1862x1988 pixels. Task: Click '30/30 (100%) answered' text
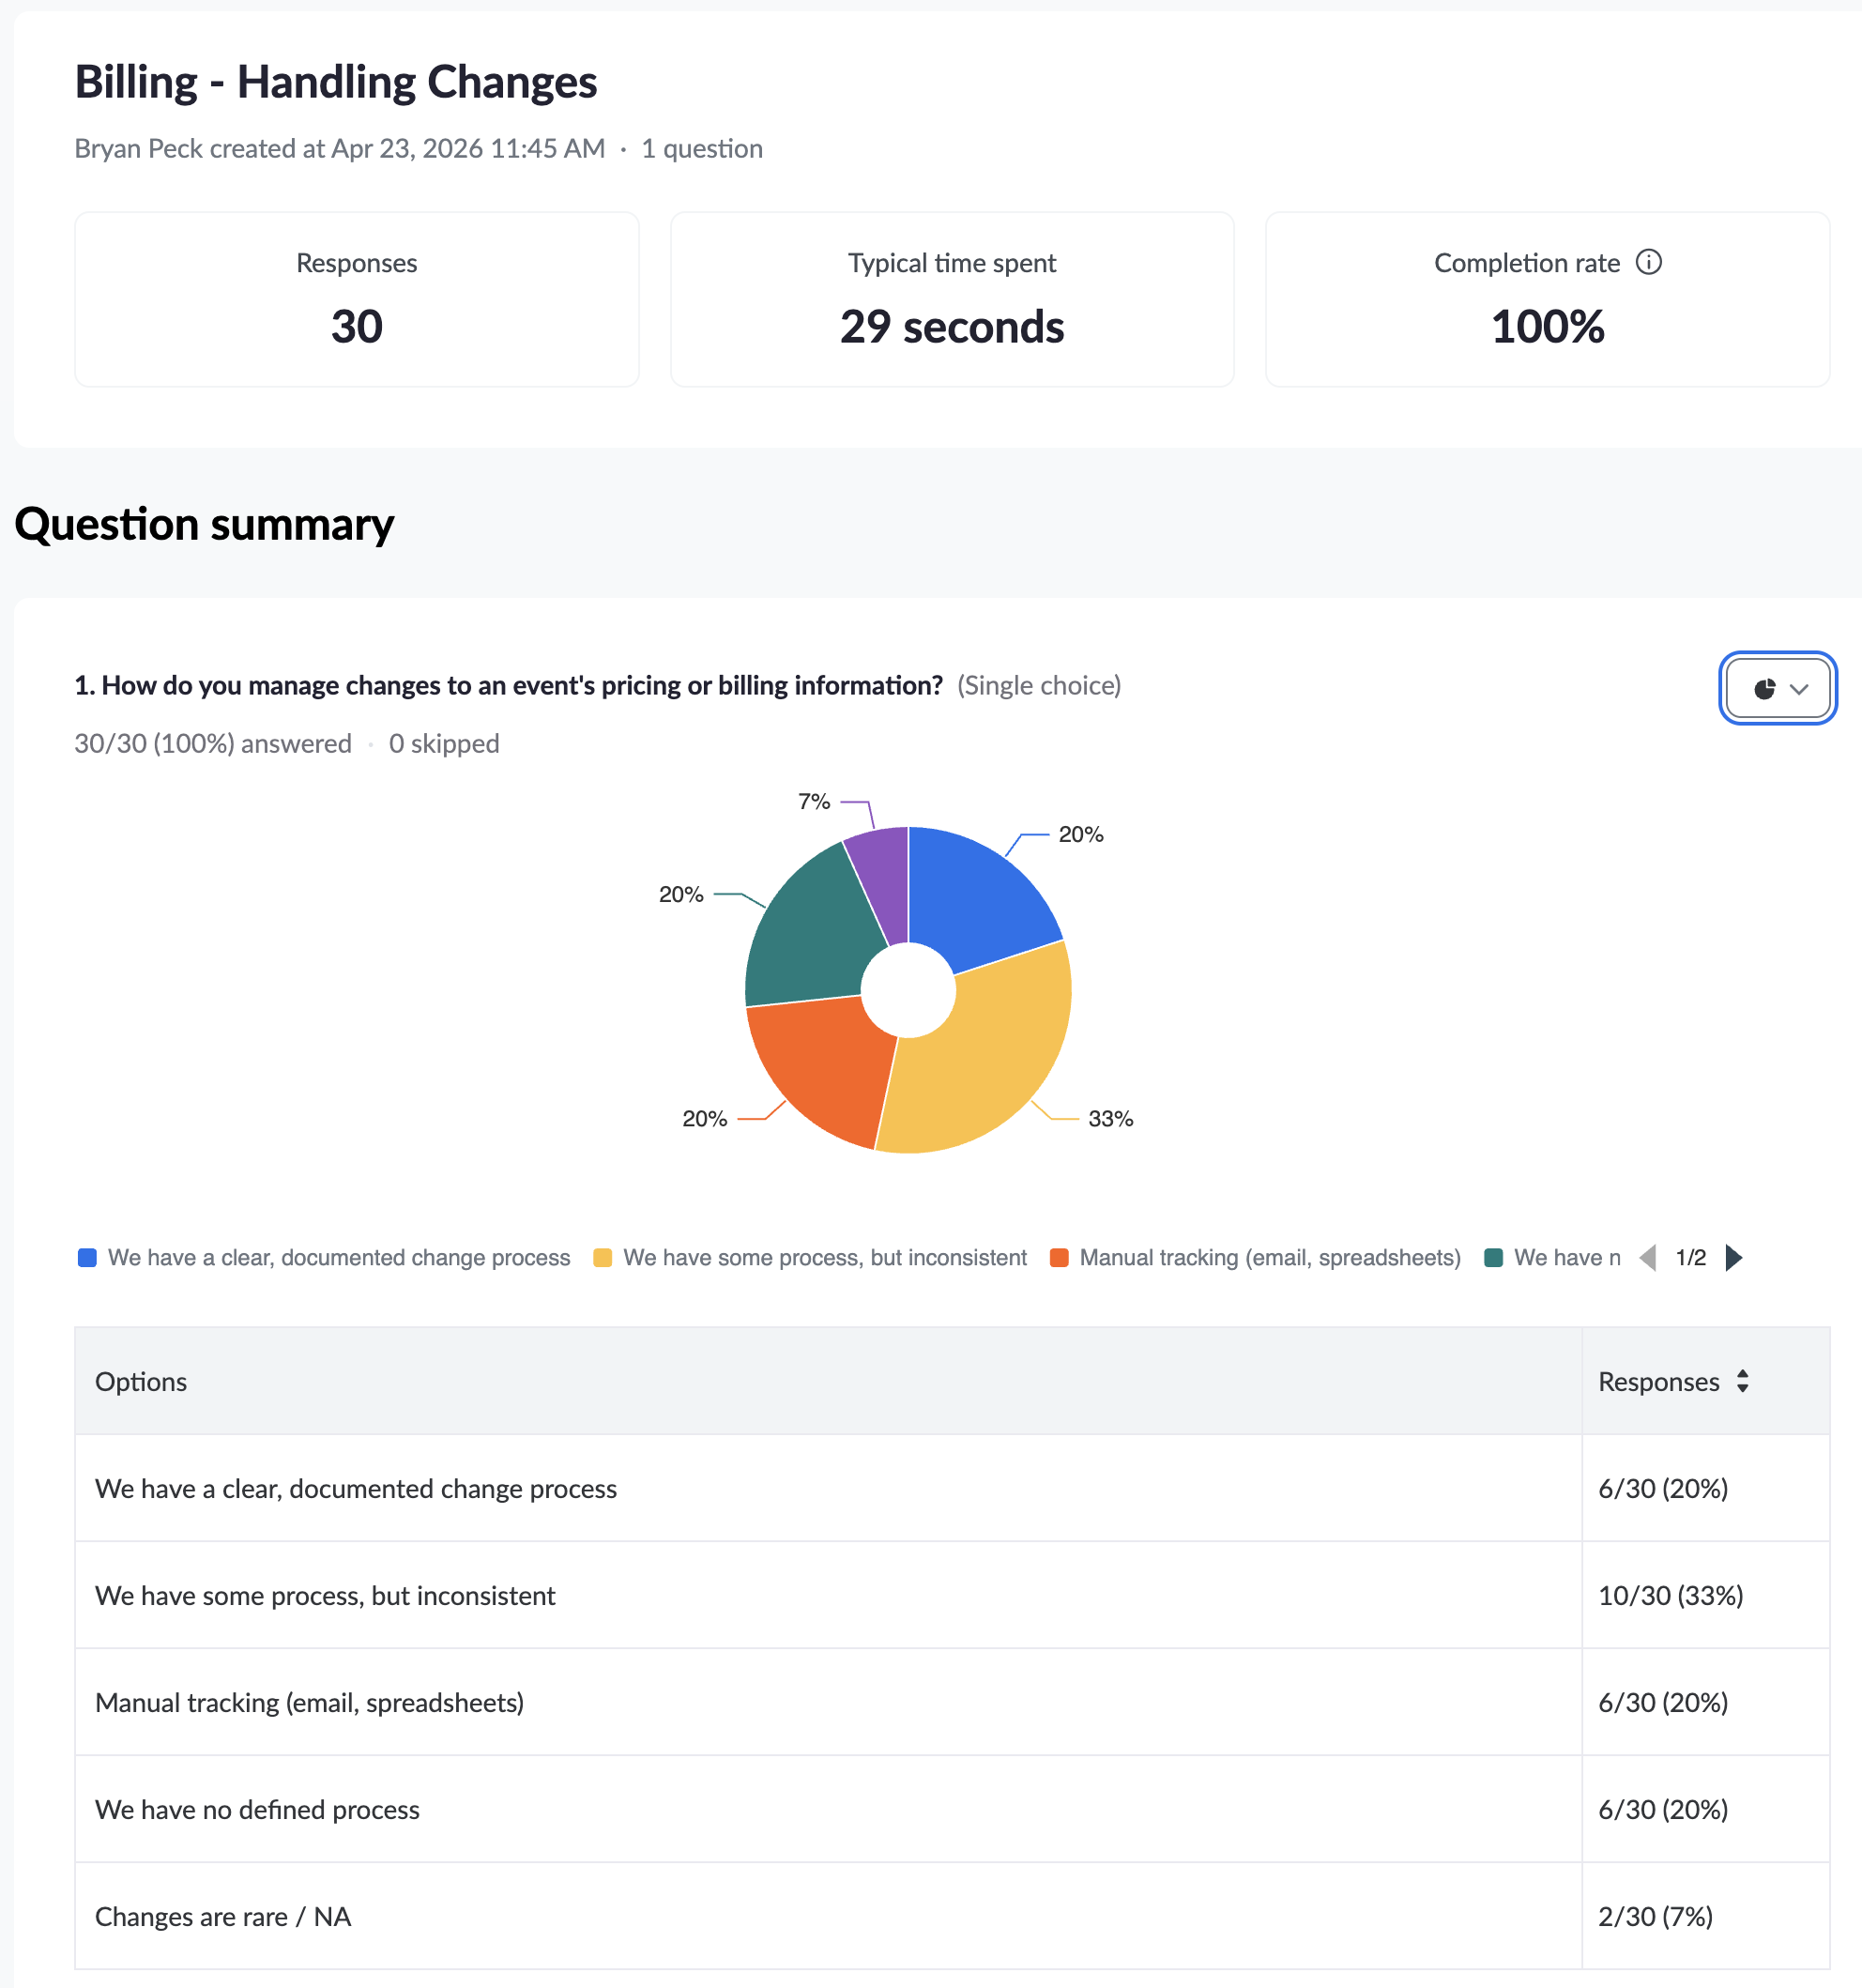(x=213, y=743)
